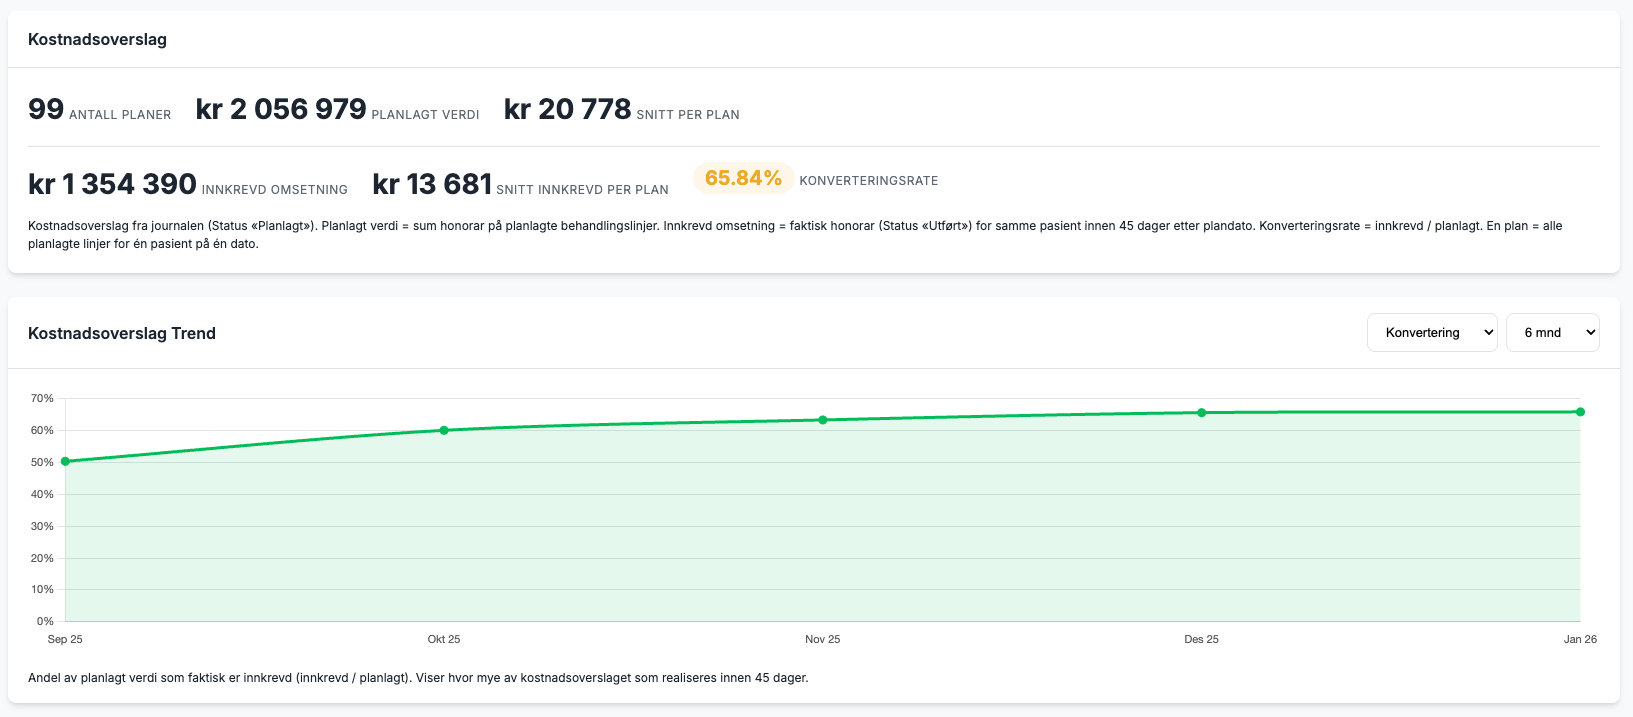Click the Jan 26 data point
Image resolution: width=1633 pixels, height=717 pixels.
pyautogui.click(x=1580, y=412)
